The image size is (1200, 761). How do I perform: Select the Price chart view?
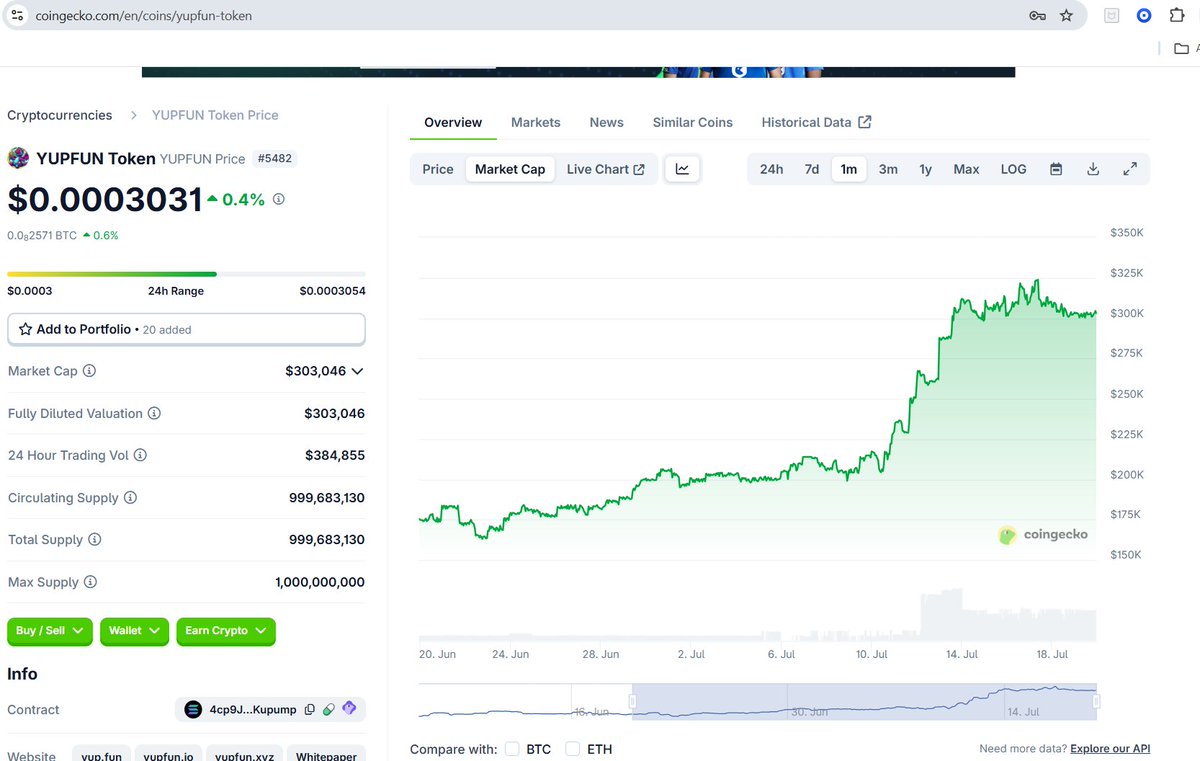pos(438,169)
